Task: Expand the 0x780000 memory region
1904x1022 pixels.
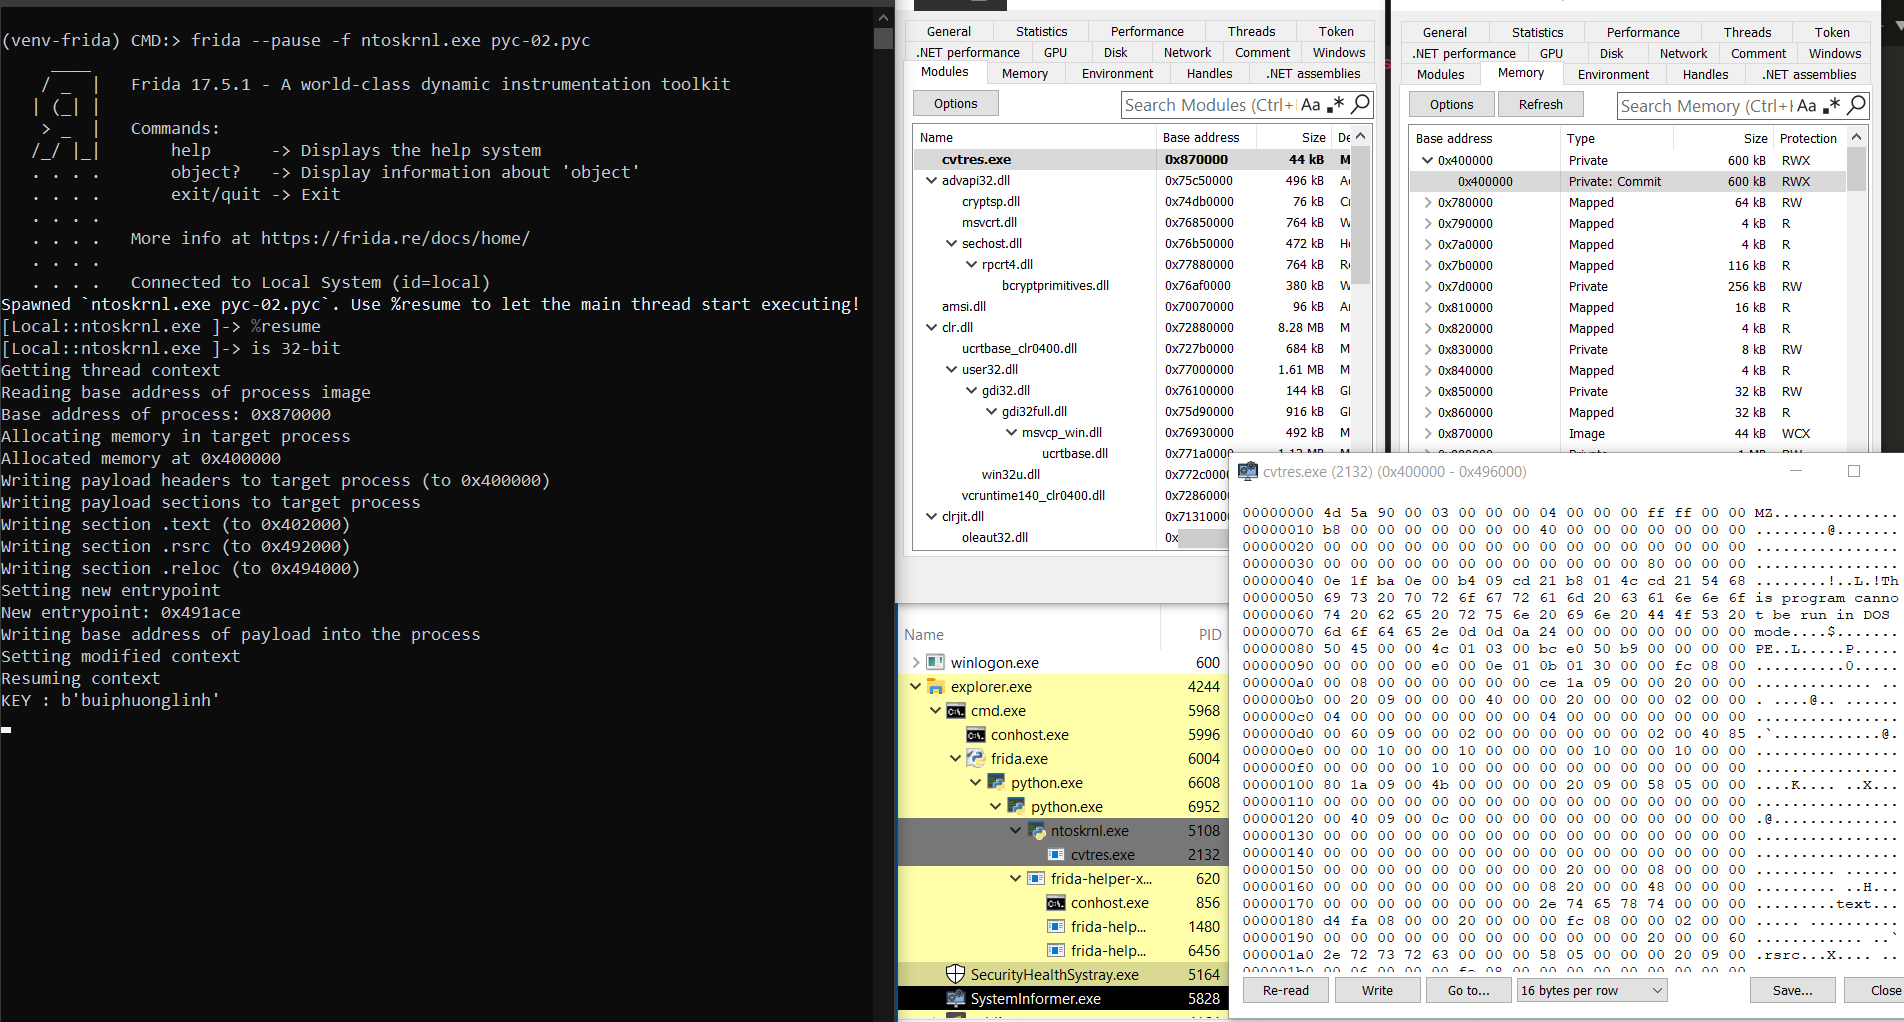Action: (x=1427, y=202)
